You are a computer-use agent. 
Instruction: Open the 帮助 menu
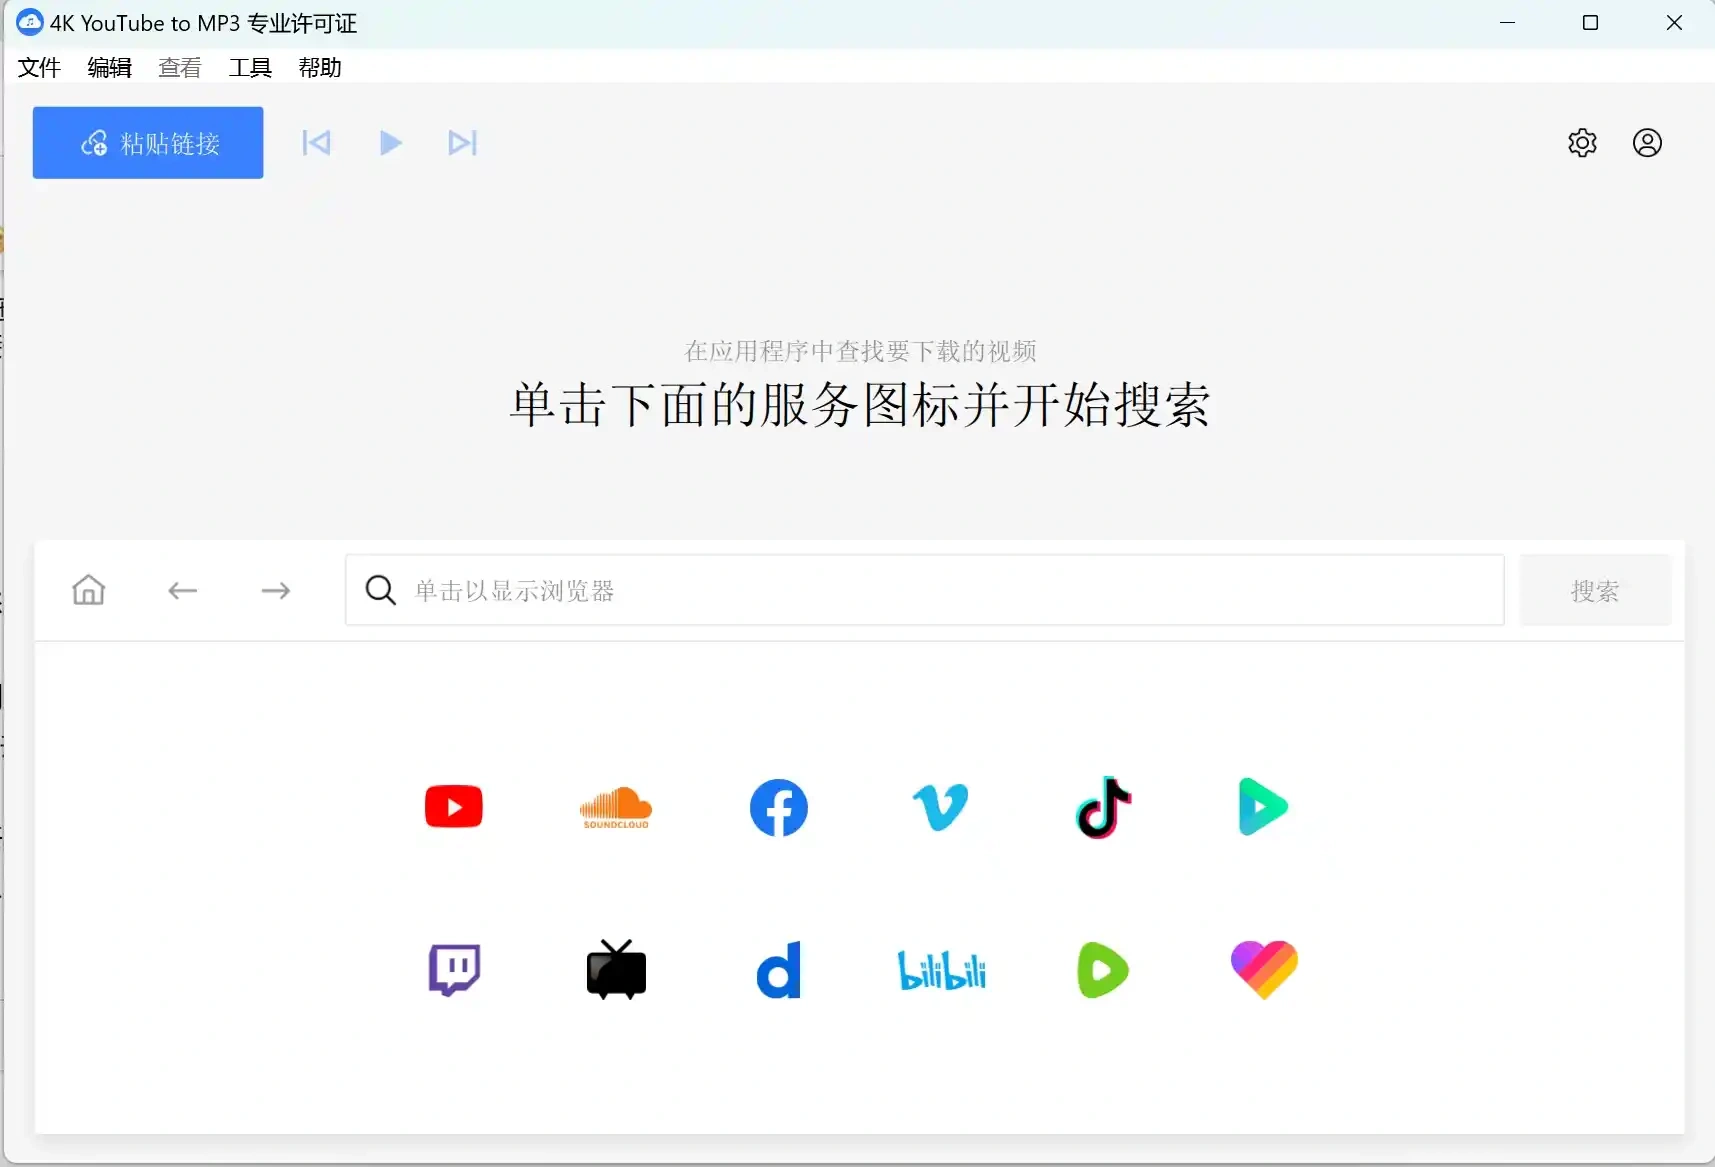pos(319,67)
